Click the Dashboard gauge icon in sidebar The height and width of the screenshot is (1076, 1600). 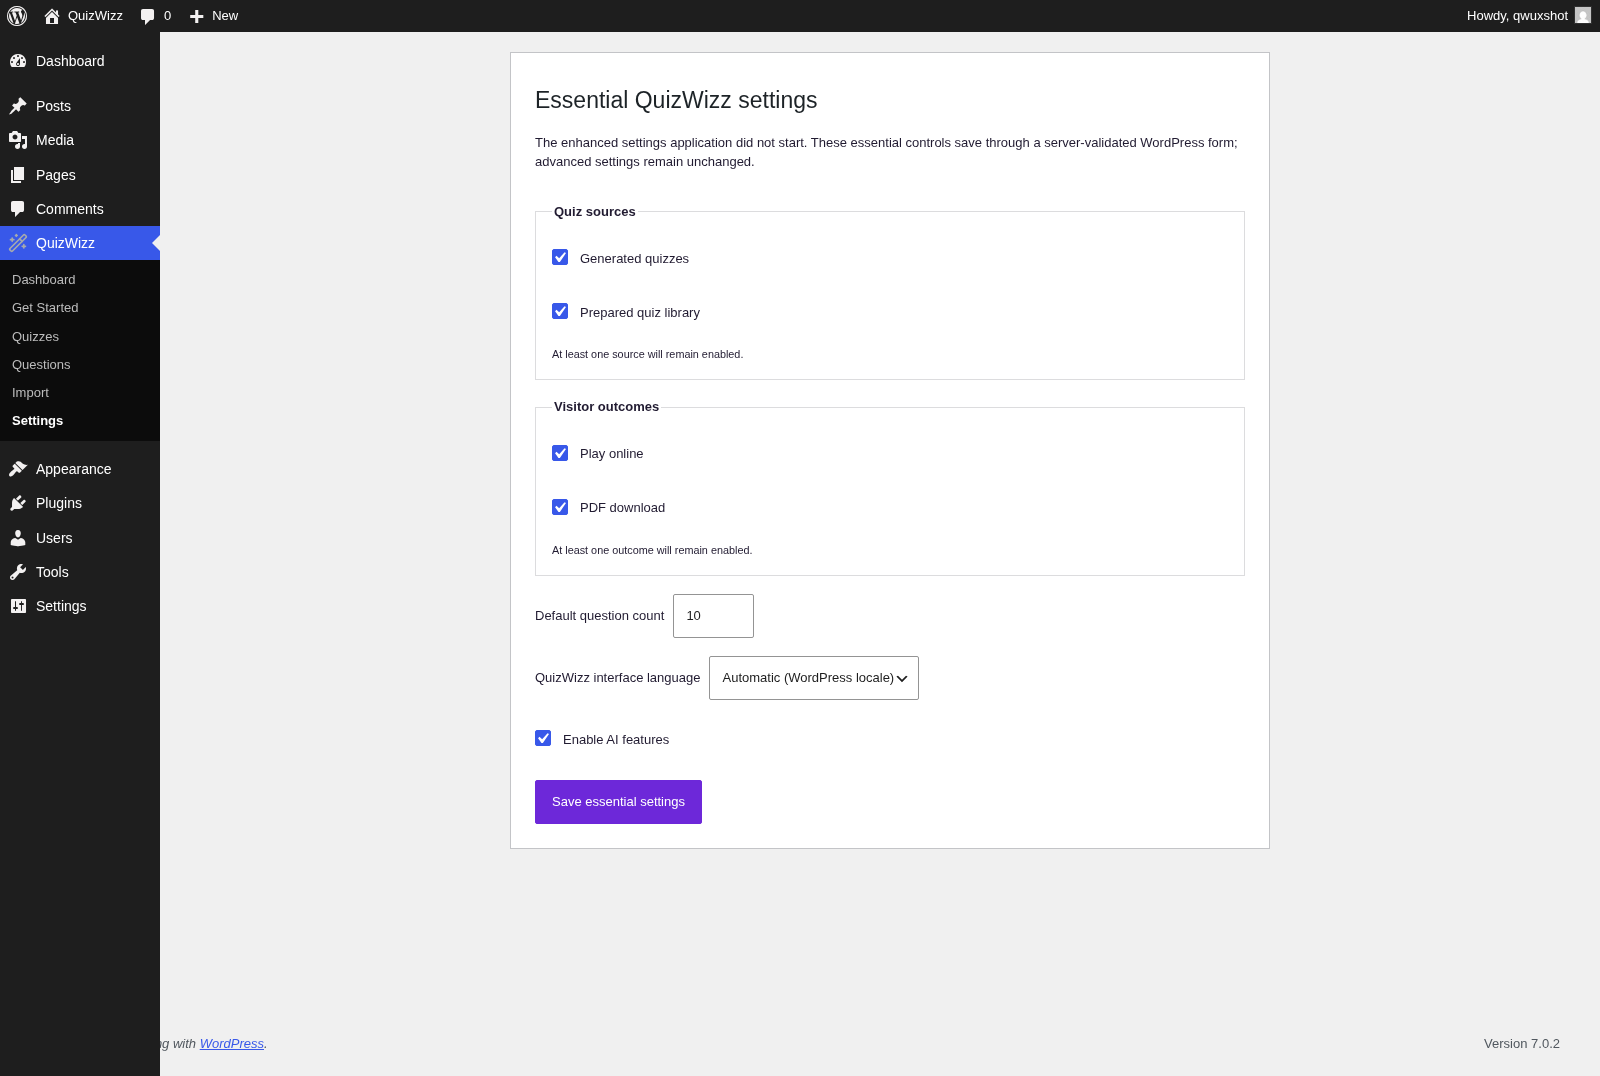(x=18, y=61)
